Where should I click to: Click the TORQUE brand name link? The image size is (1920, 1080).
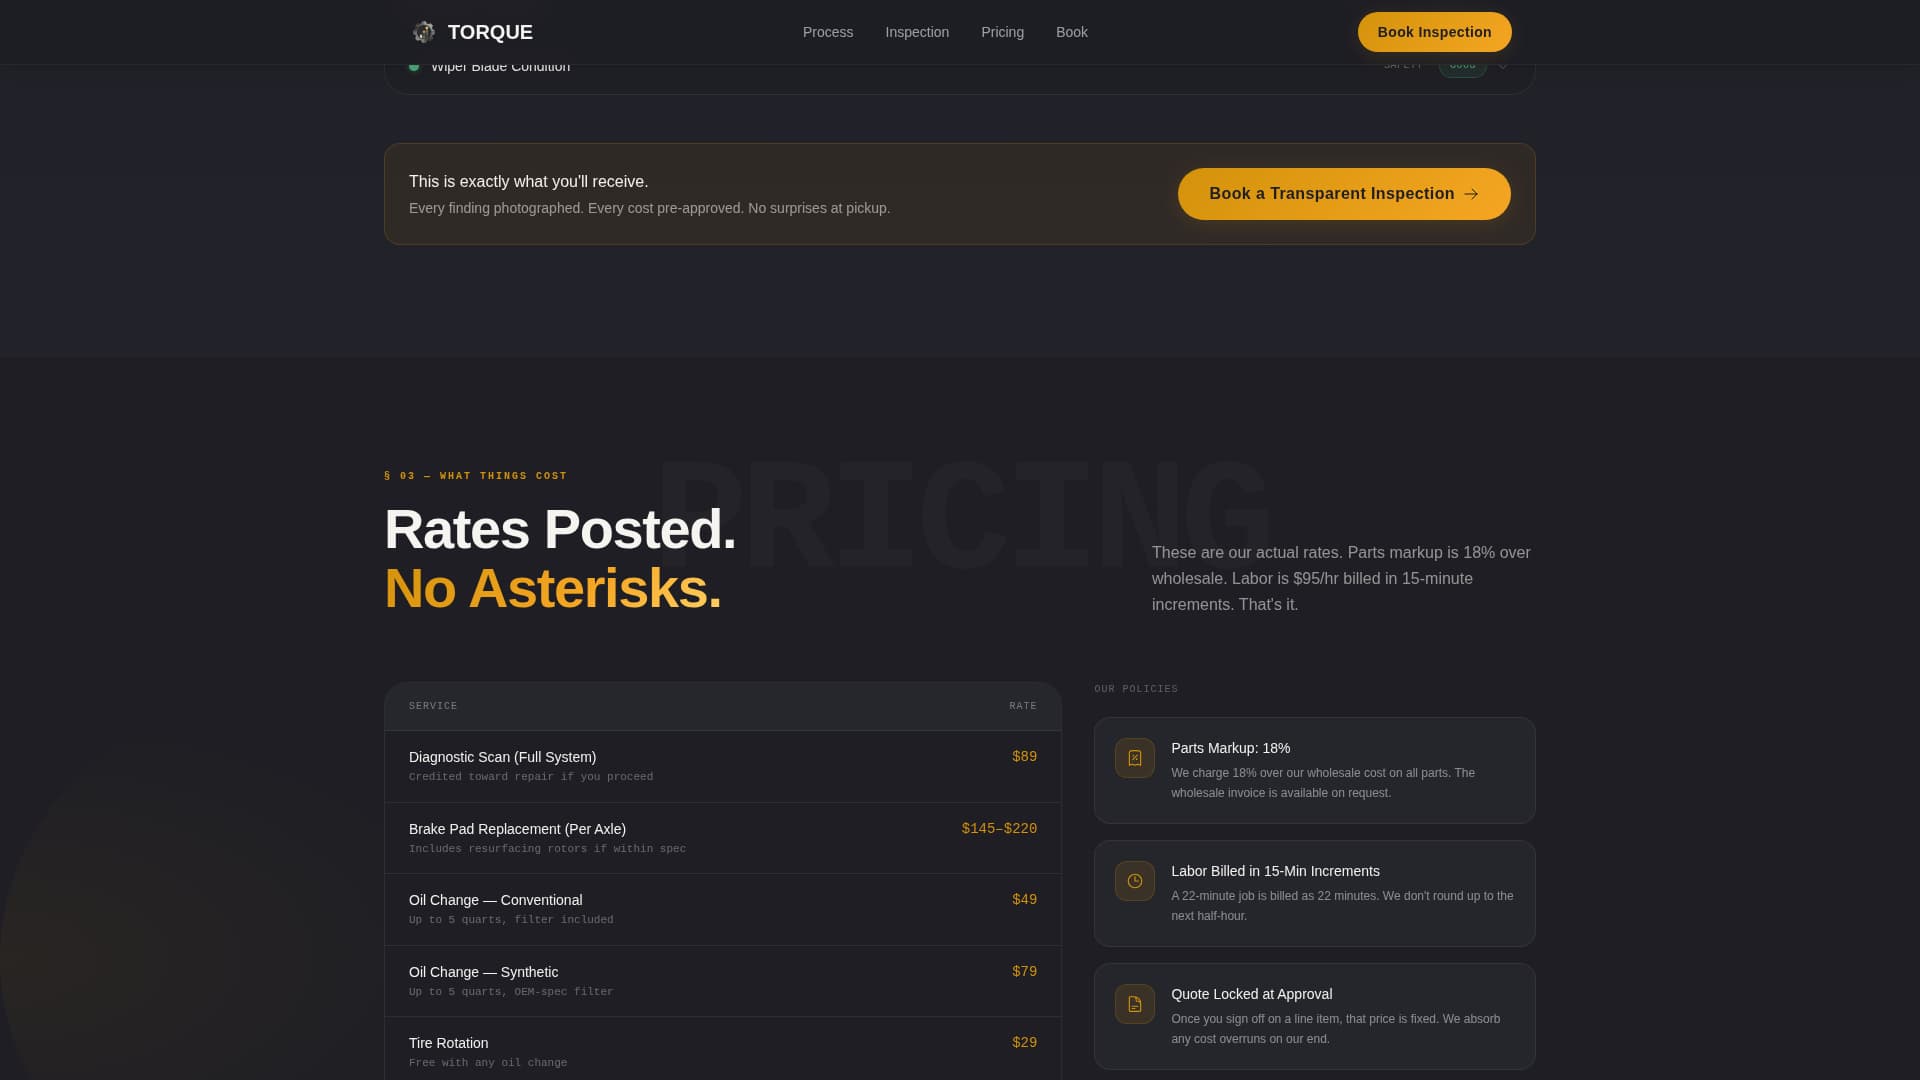pyautogui.click(x=490, y=32)
